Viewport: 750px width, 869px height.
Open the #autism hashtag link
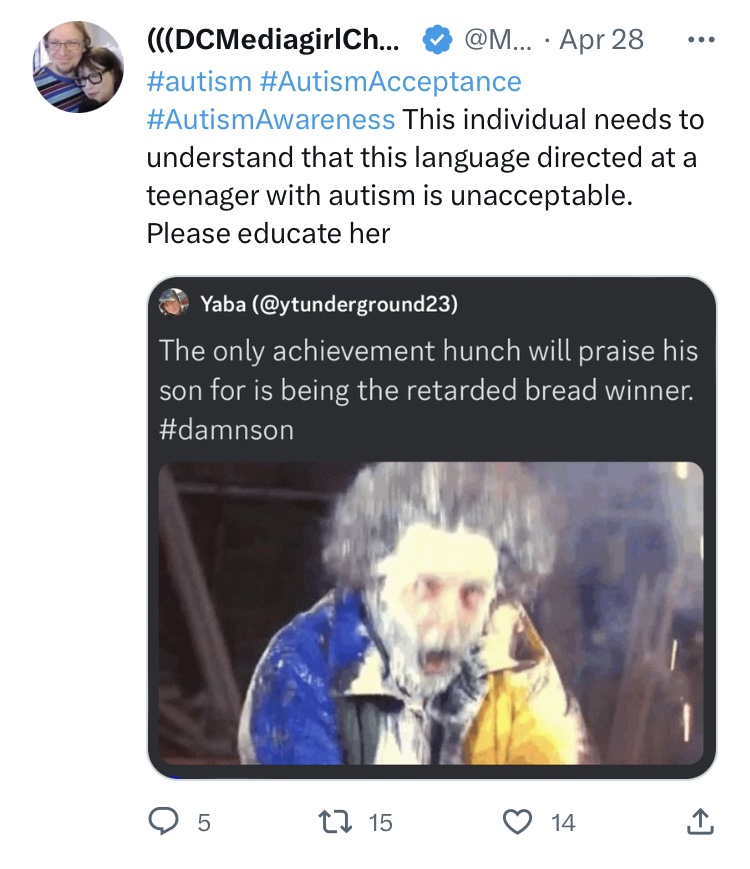[x=199, y=82]
